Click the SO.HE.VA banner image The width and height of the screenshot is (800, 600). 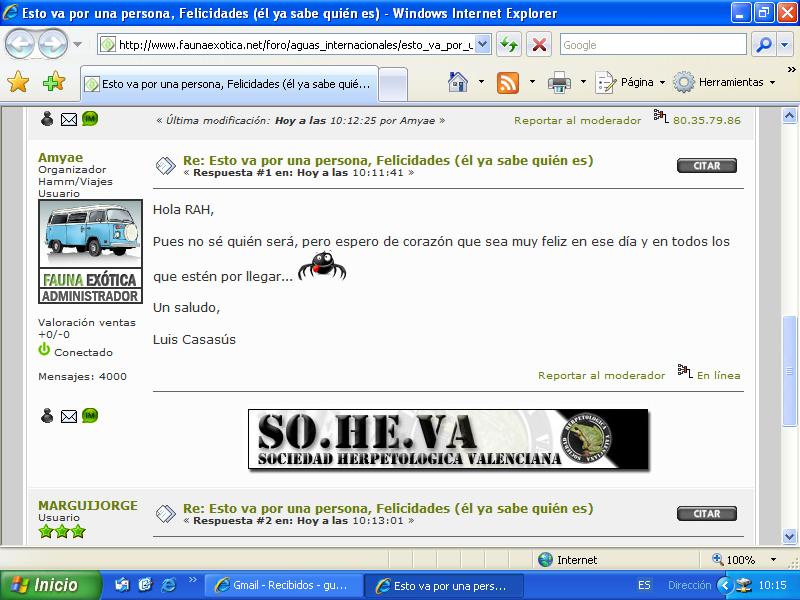[x=448, y=440]
